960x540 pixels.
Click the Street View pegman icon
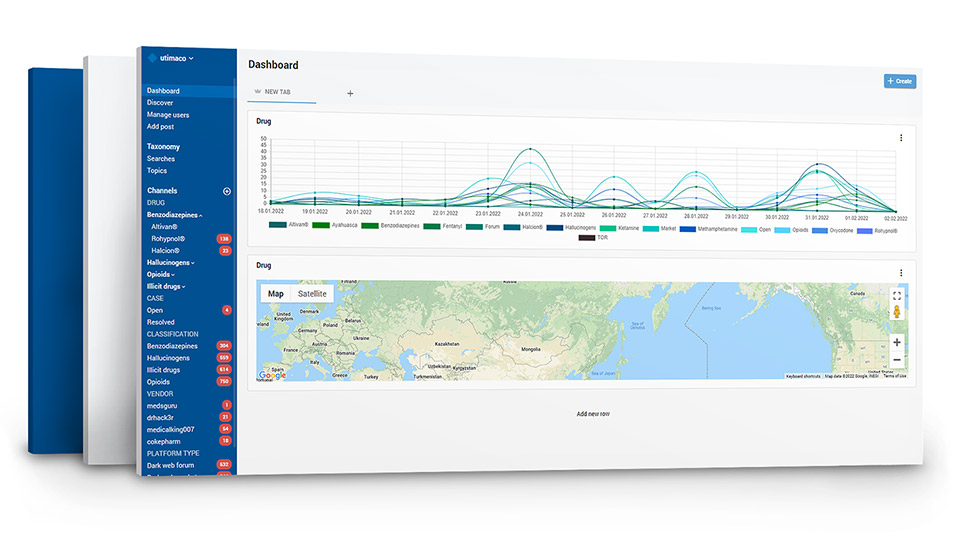(x=896, y=312)
